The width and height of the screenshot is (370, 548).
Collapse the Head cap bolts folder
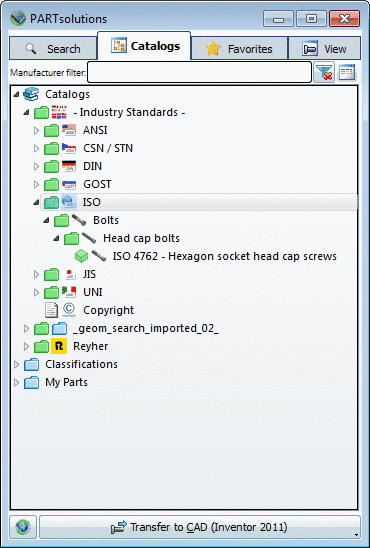point(56,239)
